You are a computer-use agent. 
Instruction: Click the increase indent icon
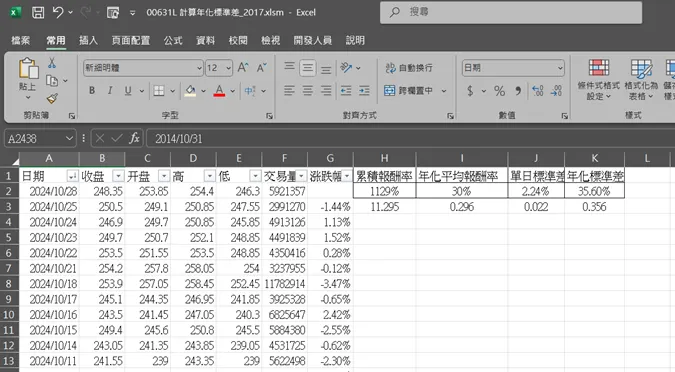[x=364, y=90]
